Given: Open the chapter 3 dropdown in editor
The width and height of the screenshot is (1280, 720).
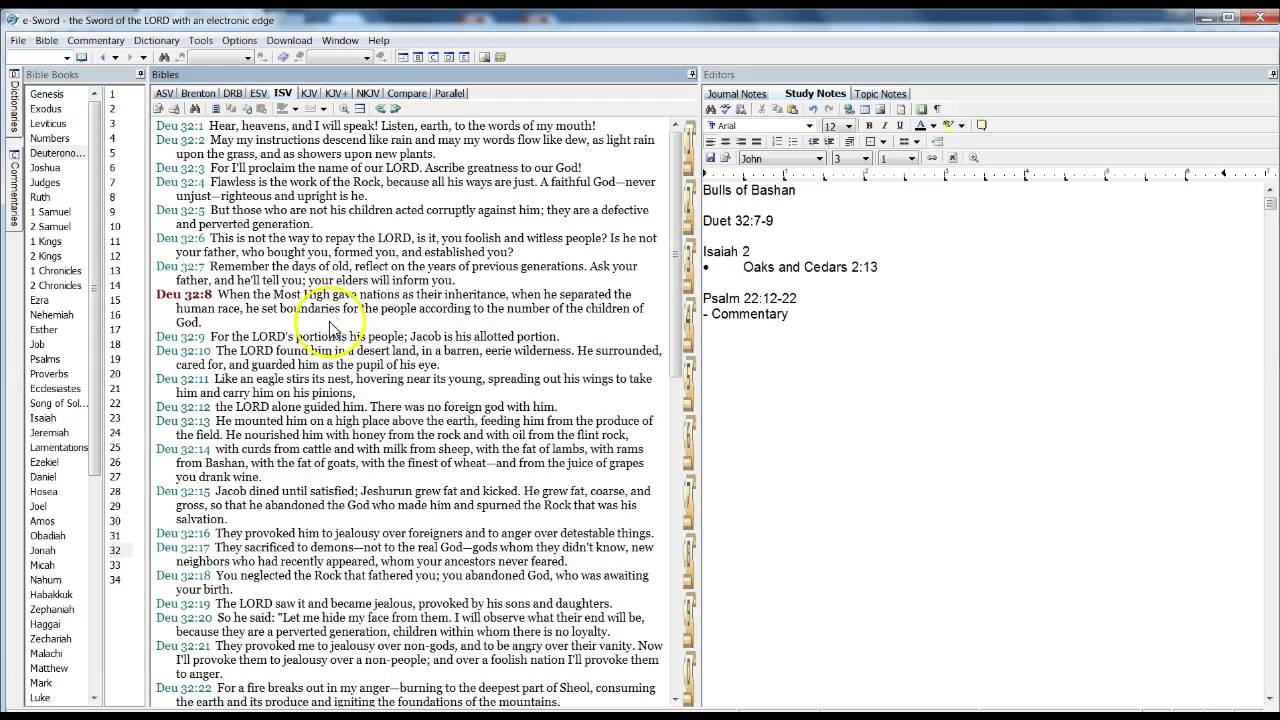Looking at the screenshot, I should tap(866, 158).
